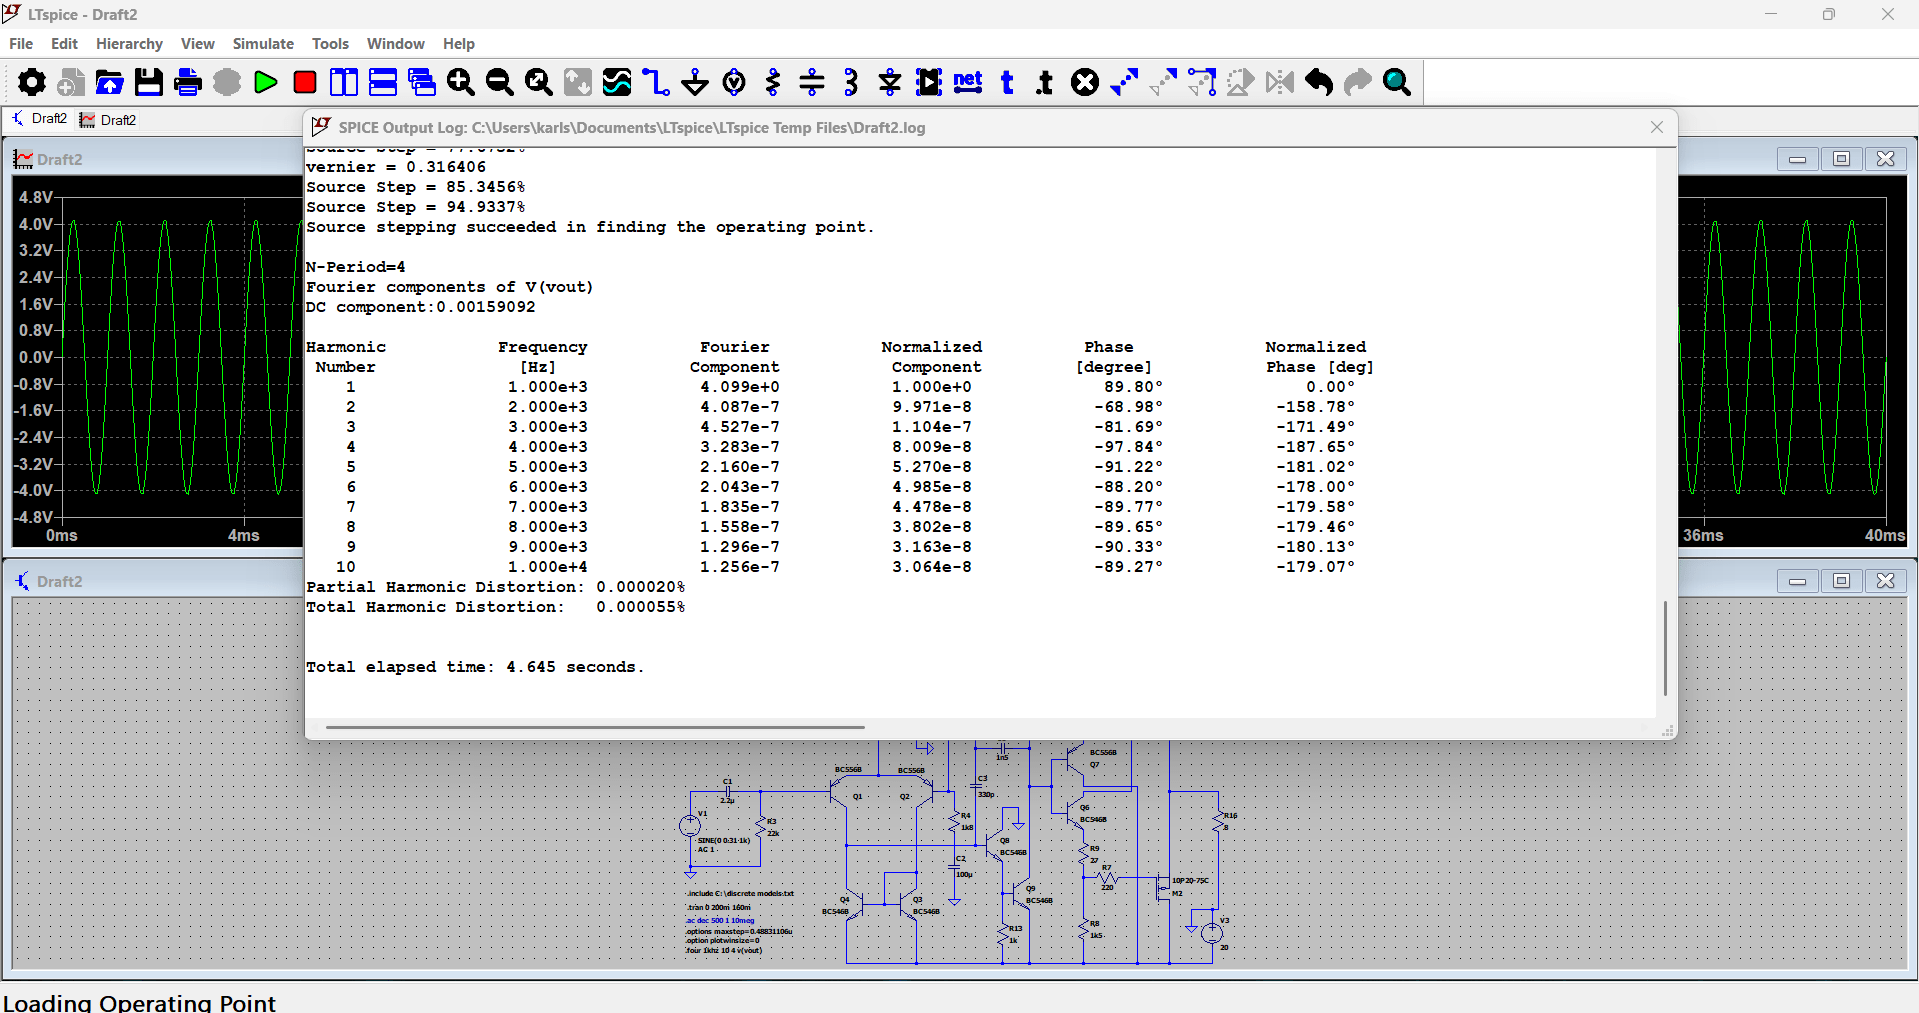Viewport: 1919px width, 1013px height.
Task: Click 'Fourier components of V(vout)' line
Action: 450,287
